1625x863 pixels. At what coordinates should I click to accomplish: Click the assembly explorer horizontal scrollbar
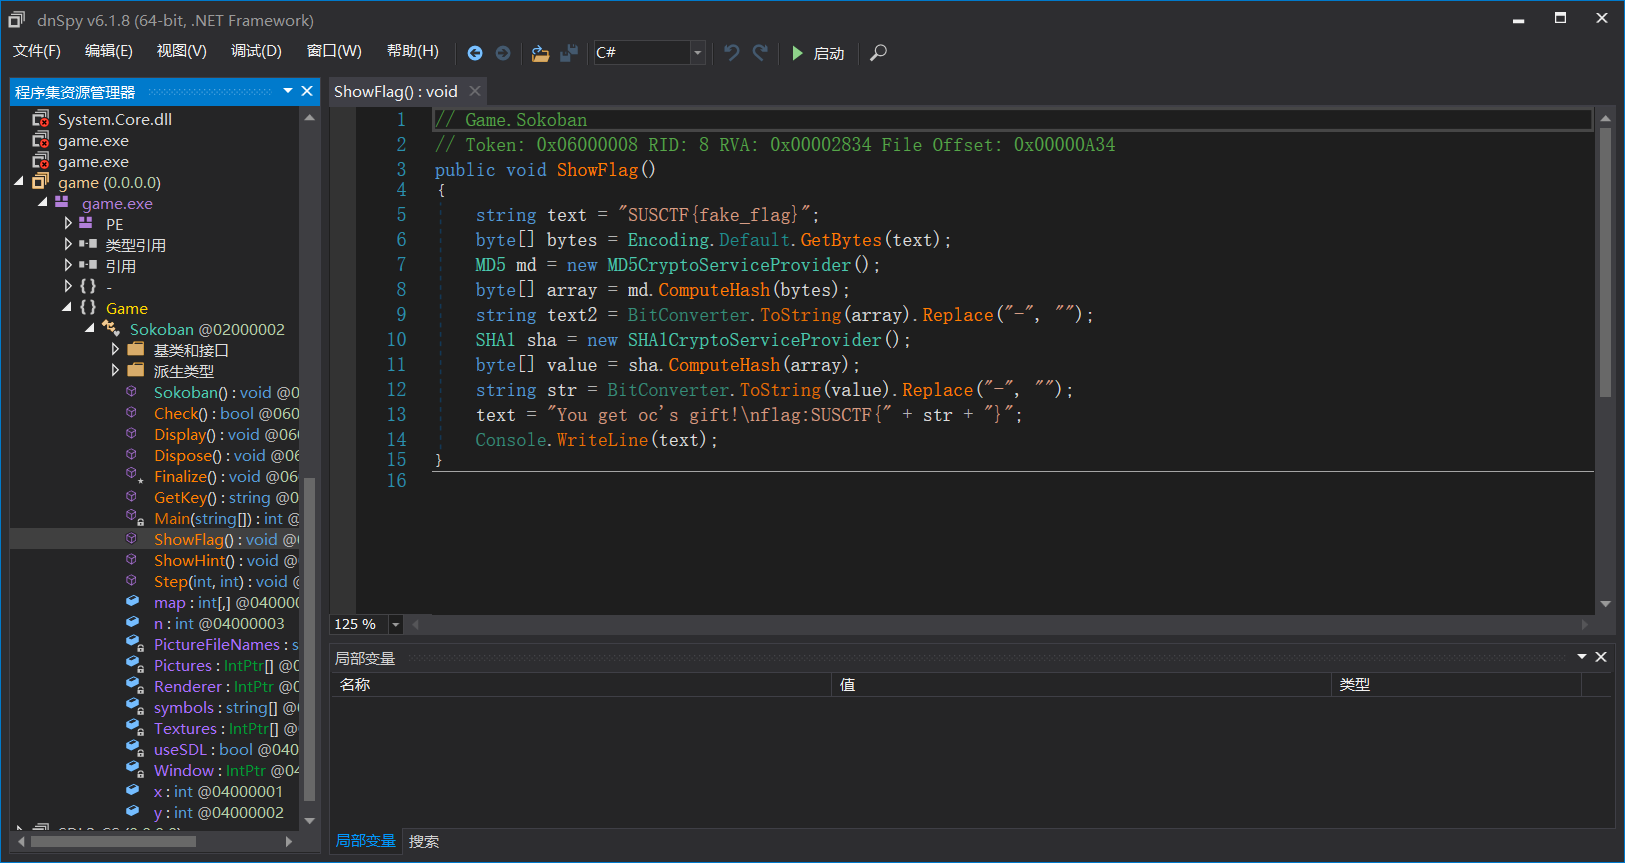click(113, 841)
